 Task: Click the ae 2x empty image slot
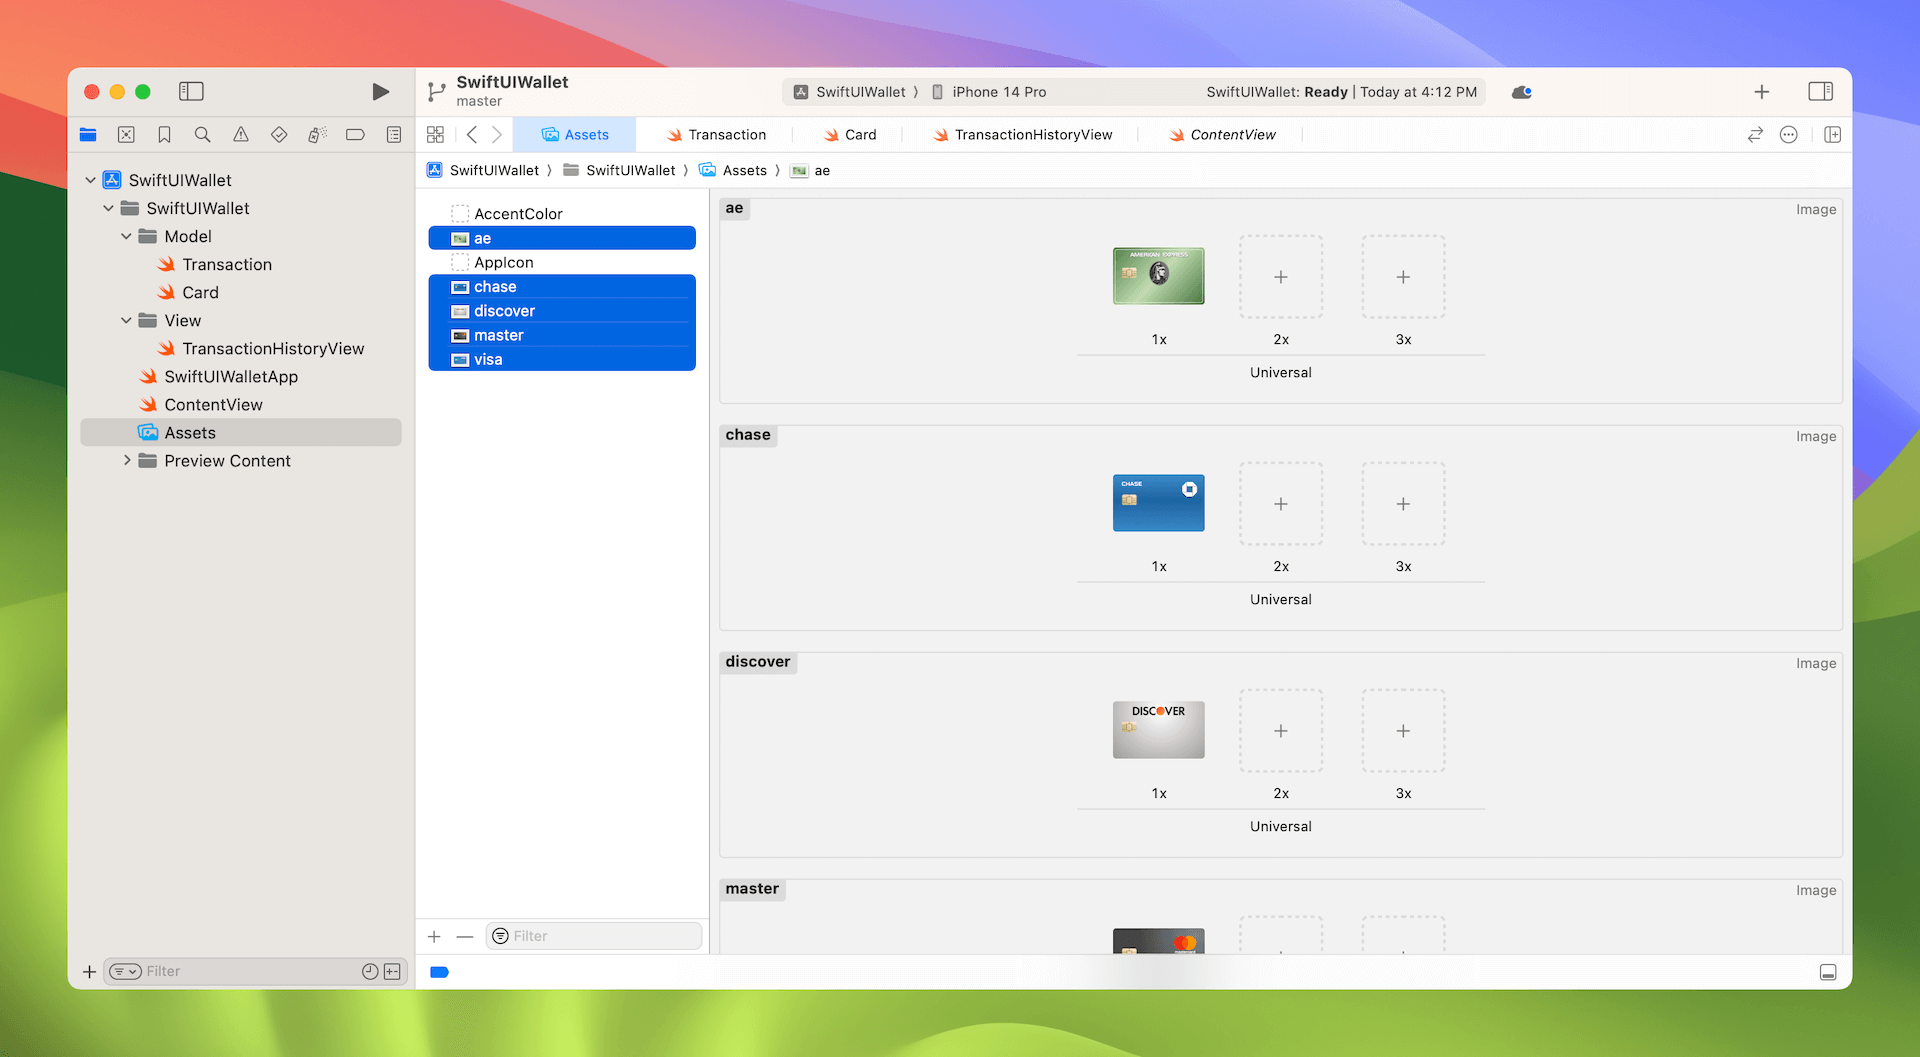coord(1281,277)
